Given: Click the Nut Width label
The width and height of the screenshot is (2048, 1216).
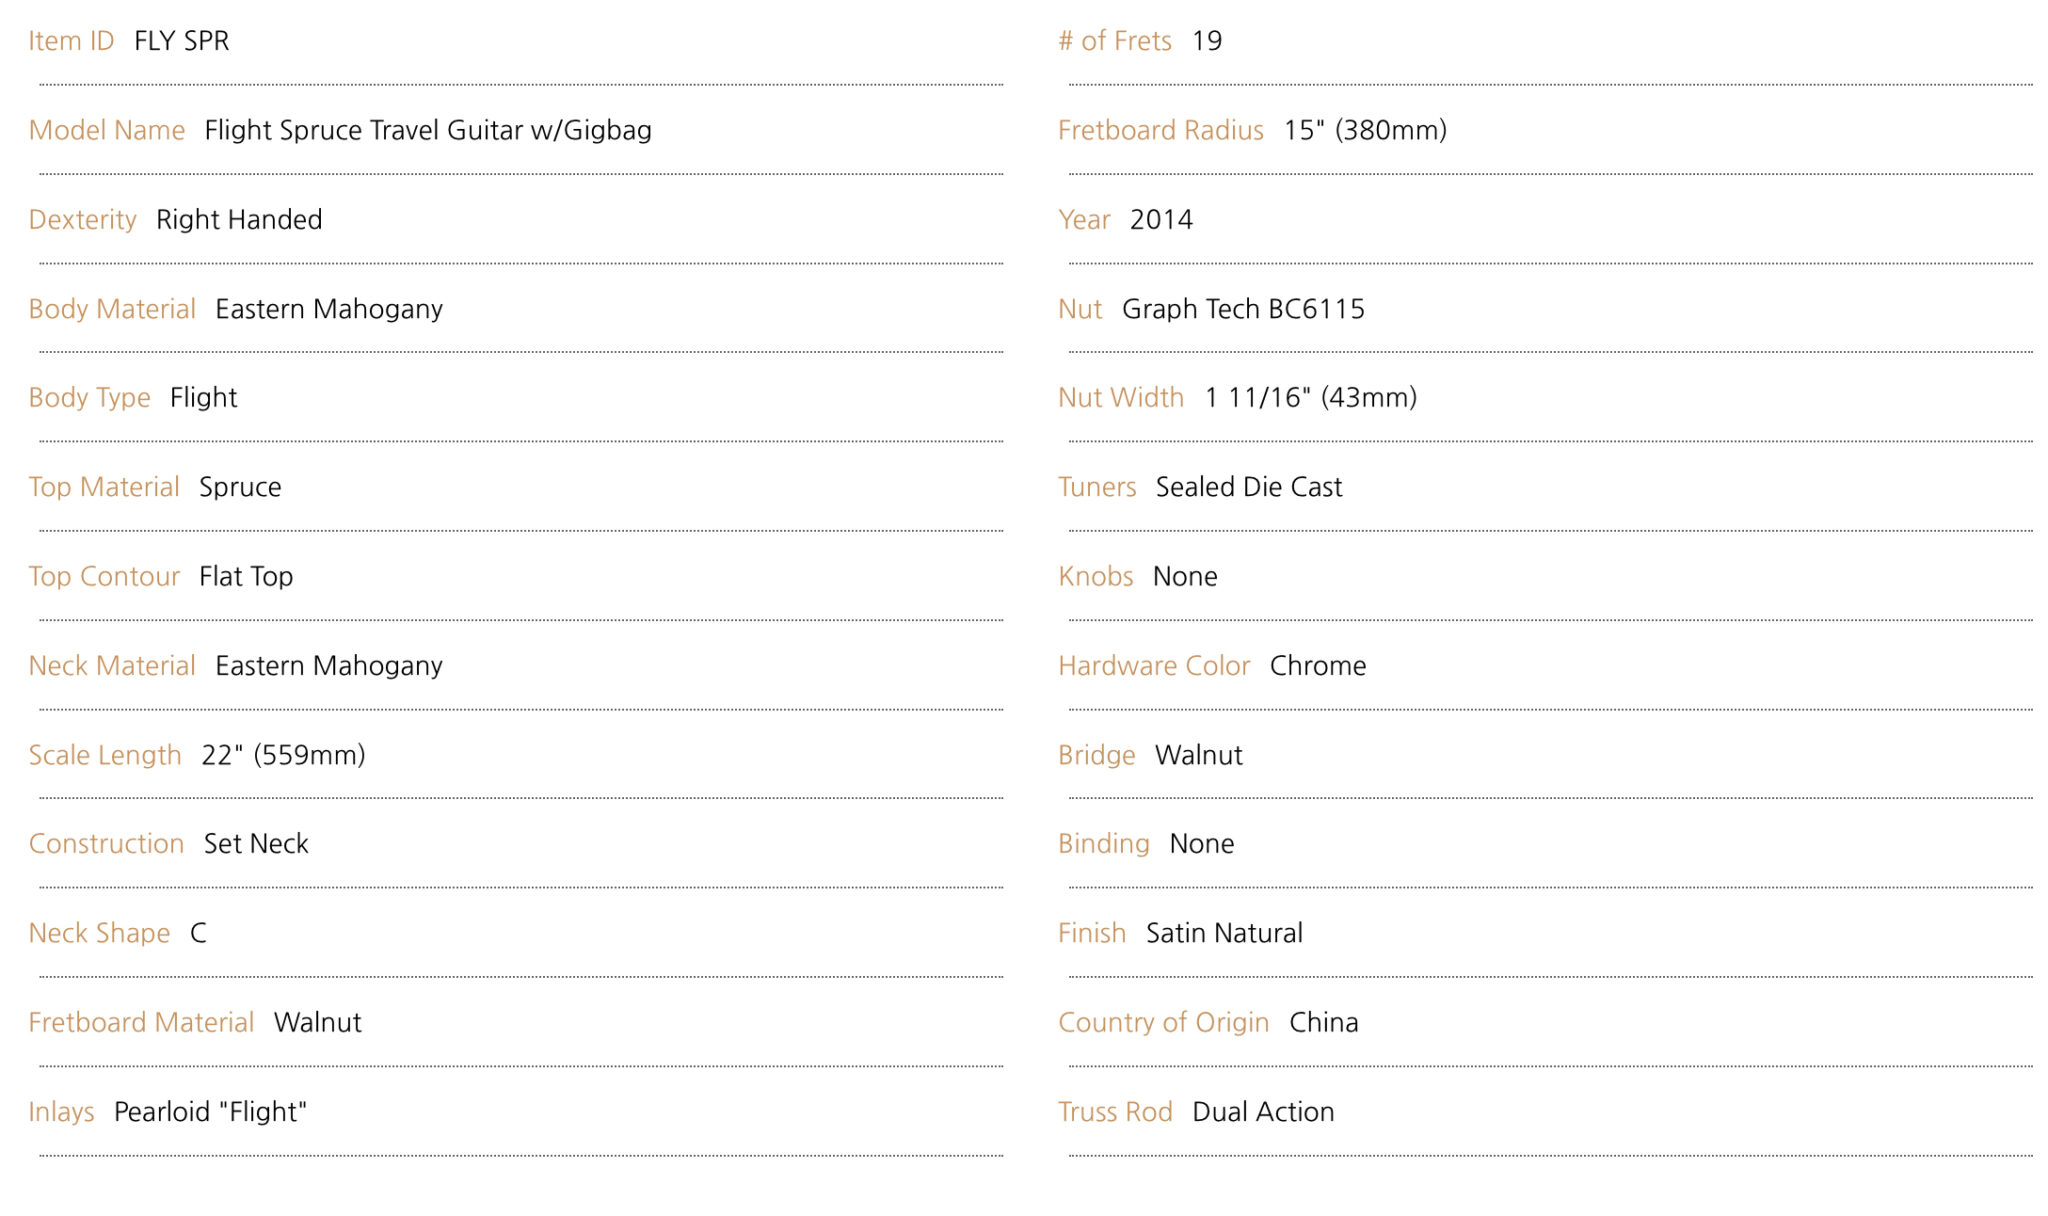Looking at the screenshot, I should 1120,398.
